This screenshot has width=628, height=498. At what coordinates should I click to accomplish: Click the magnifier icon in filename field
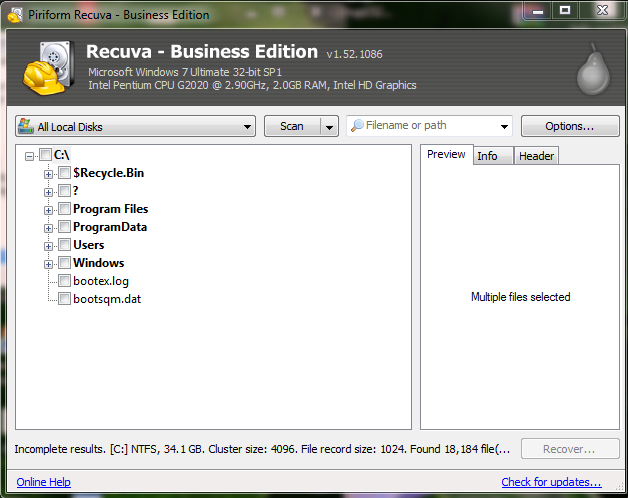point(357,125)
